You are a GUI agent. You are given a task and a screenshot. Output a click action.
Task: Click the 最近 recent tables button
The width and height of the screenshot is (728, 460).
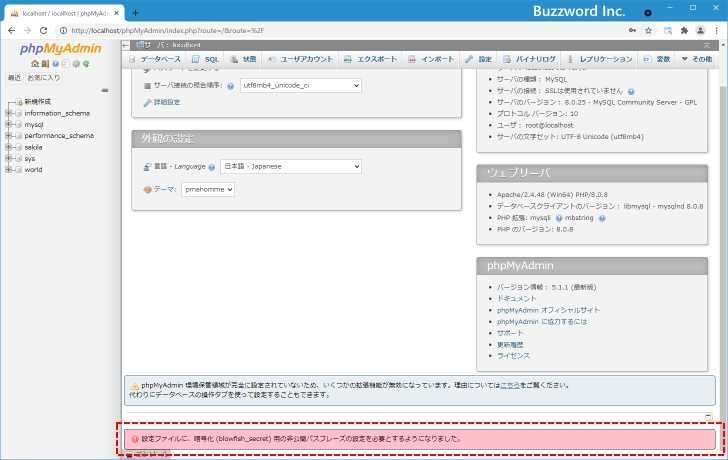14,78
